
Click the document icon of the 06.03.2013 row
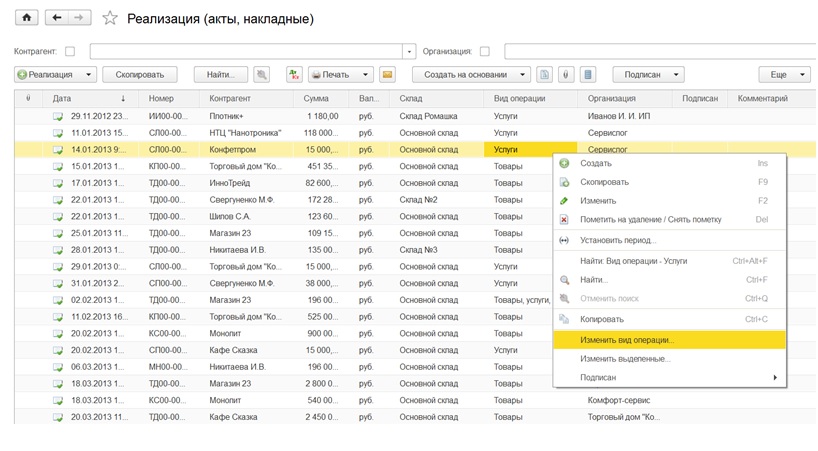pos(58,367)
